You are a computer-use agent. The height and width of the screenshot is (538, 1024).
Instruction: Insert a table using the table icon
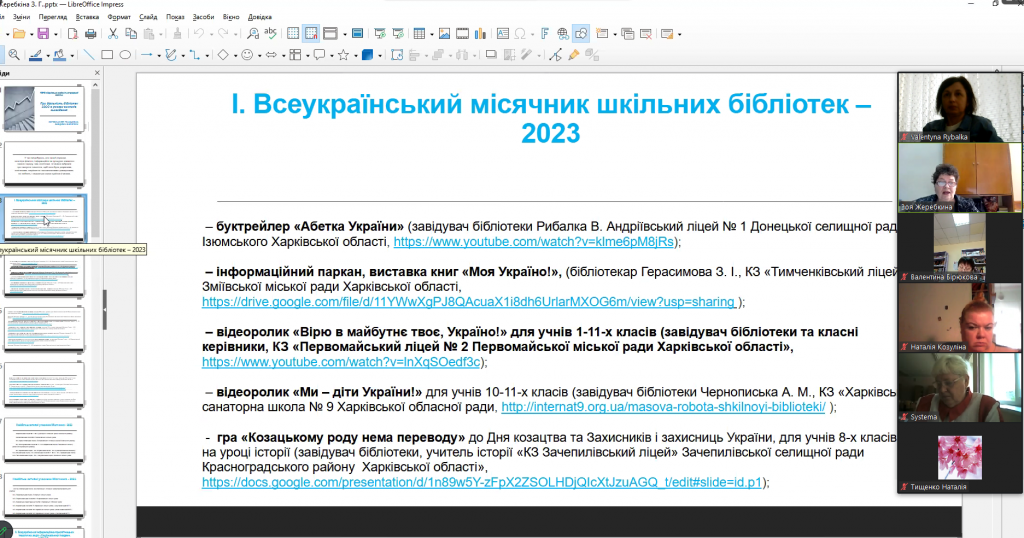click(x=419, y=34)
